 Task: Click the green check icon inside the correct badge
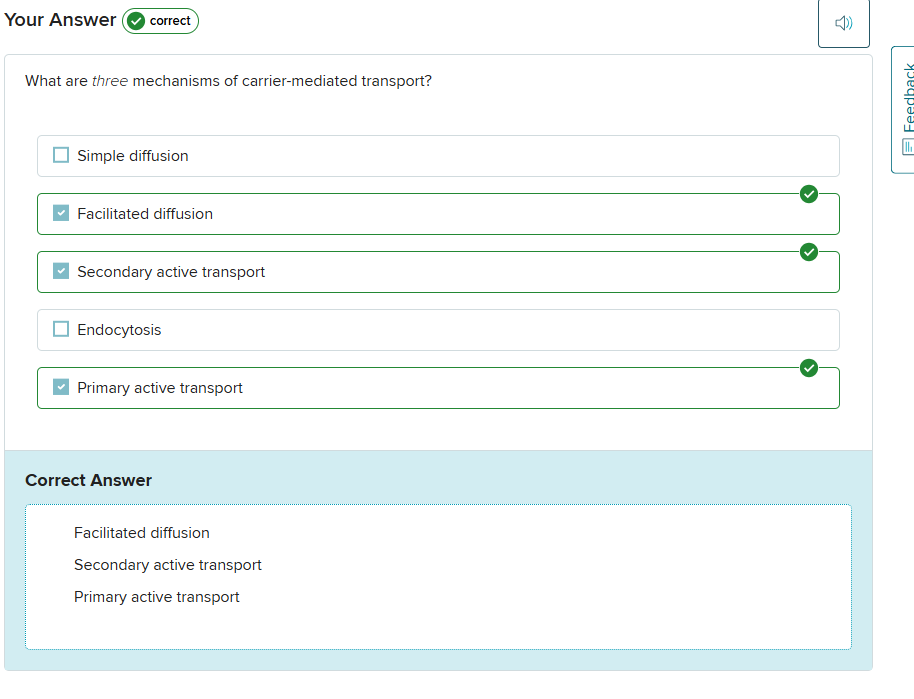click(136, 21)
